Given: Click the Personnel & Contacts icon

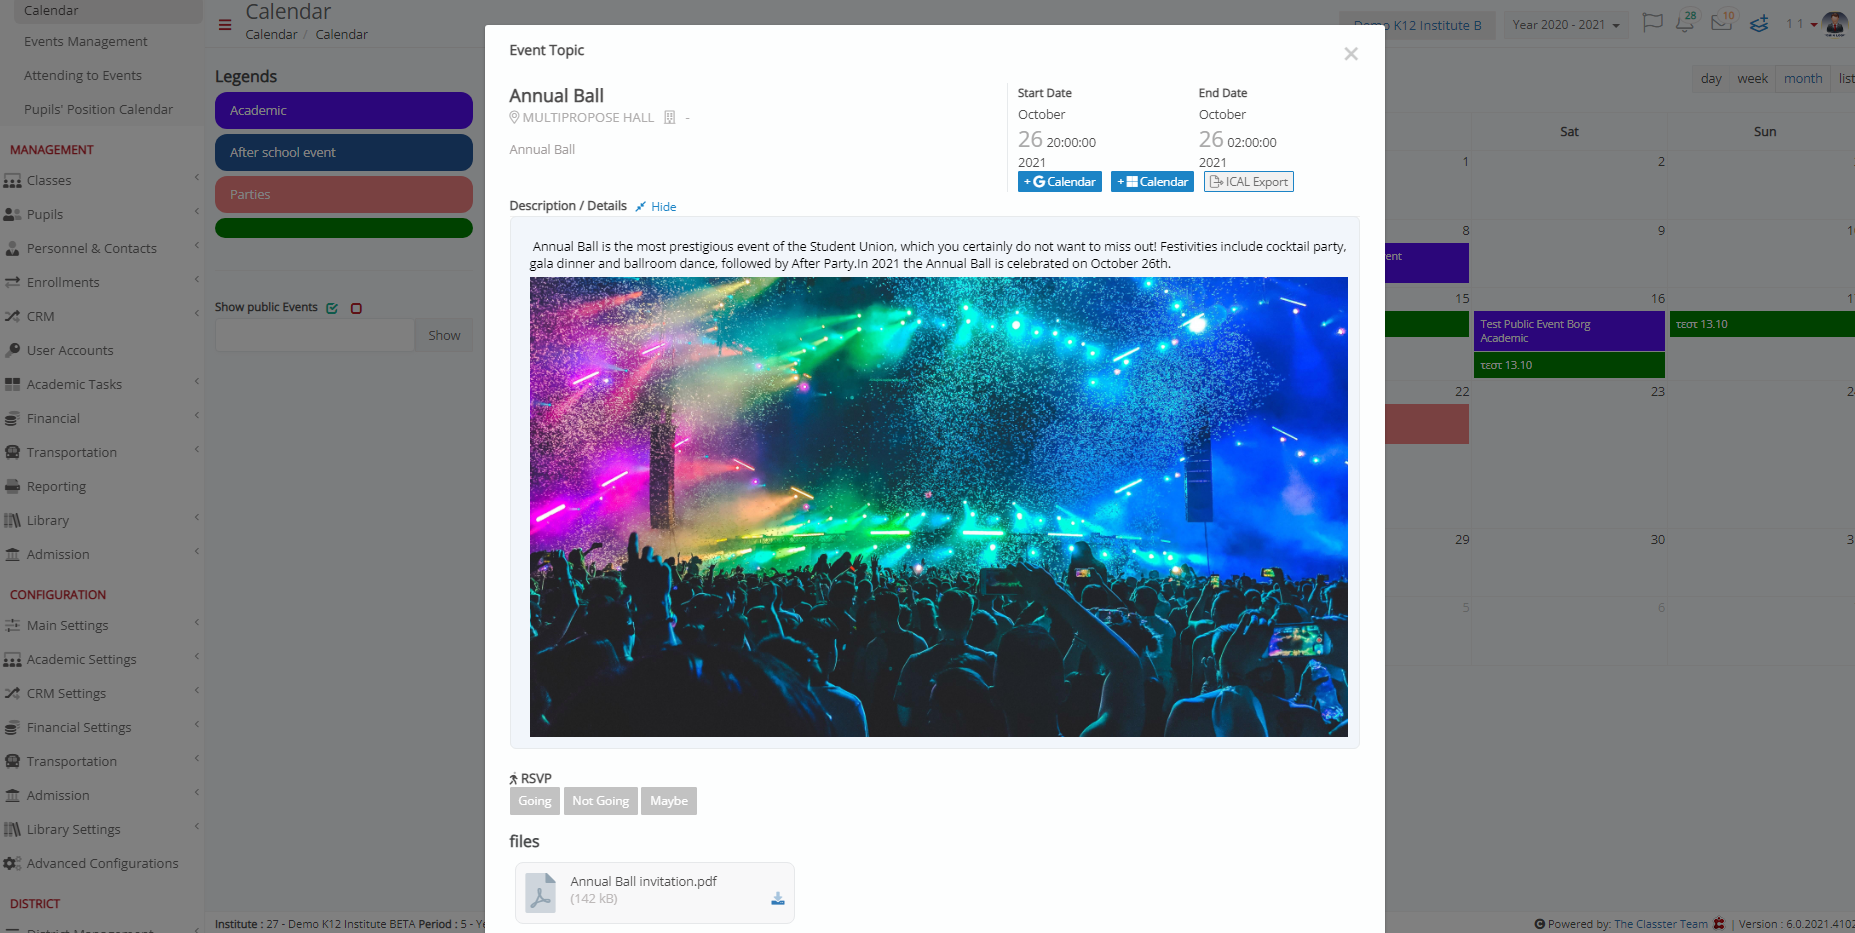Looking at the screenshot, I should [x=13, y=249].
